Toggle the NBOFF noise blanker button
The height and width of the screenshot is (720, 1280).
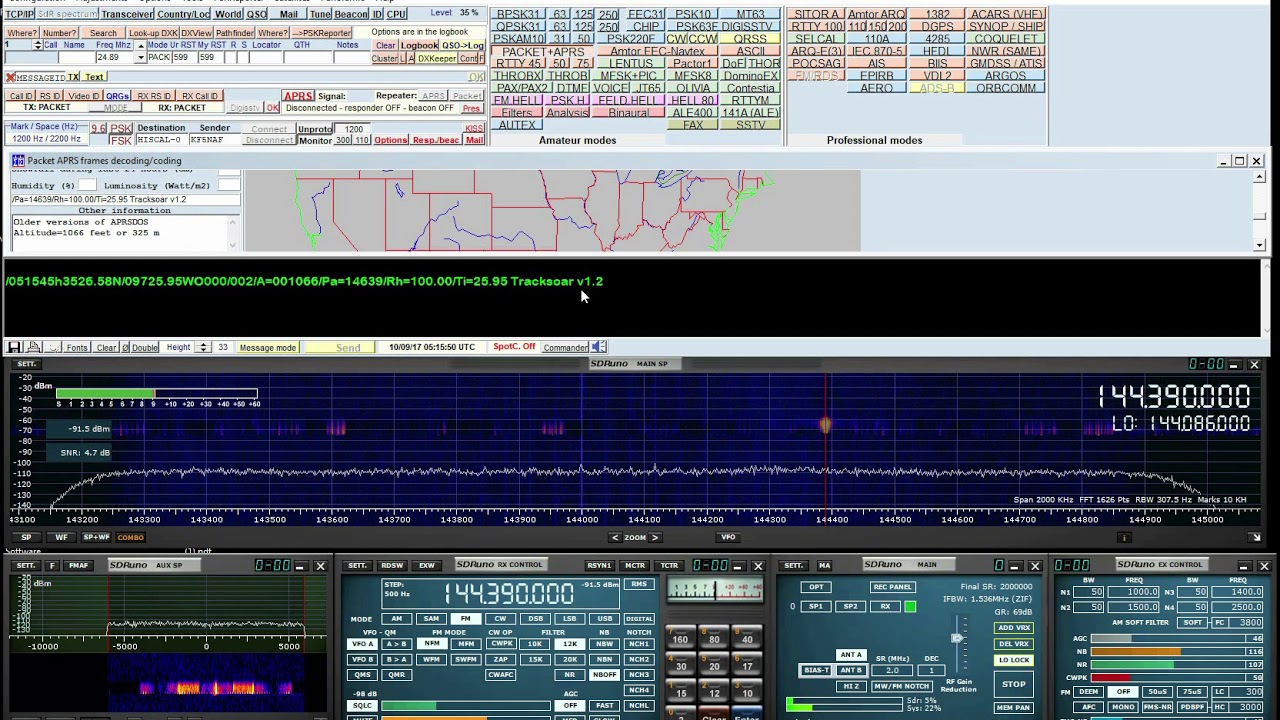[x=604, y=675]
